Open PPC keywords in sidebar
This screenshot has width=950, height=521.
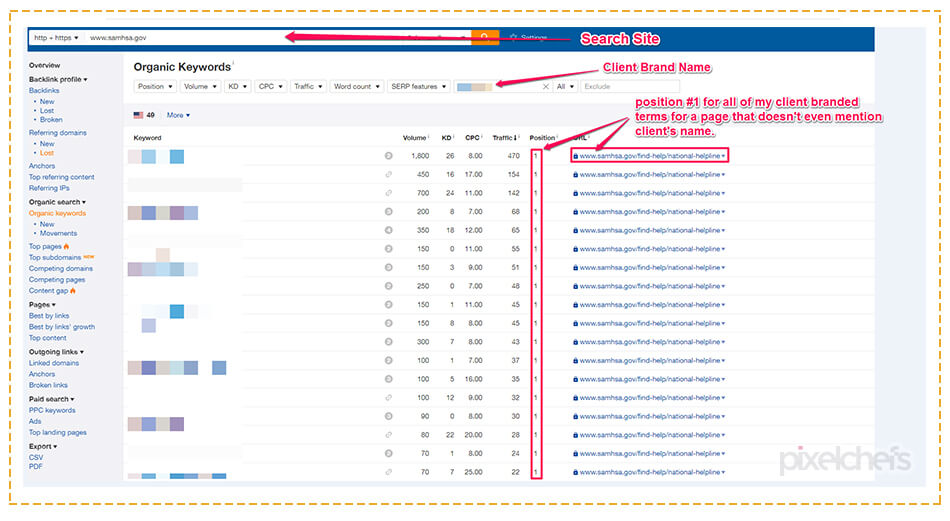52,410
